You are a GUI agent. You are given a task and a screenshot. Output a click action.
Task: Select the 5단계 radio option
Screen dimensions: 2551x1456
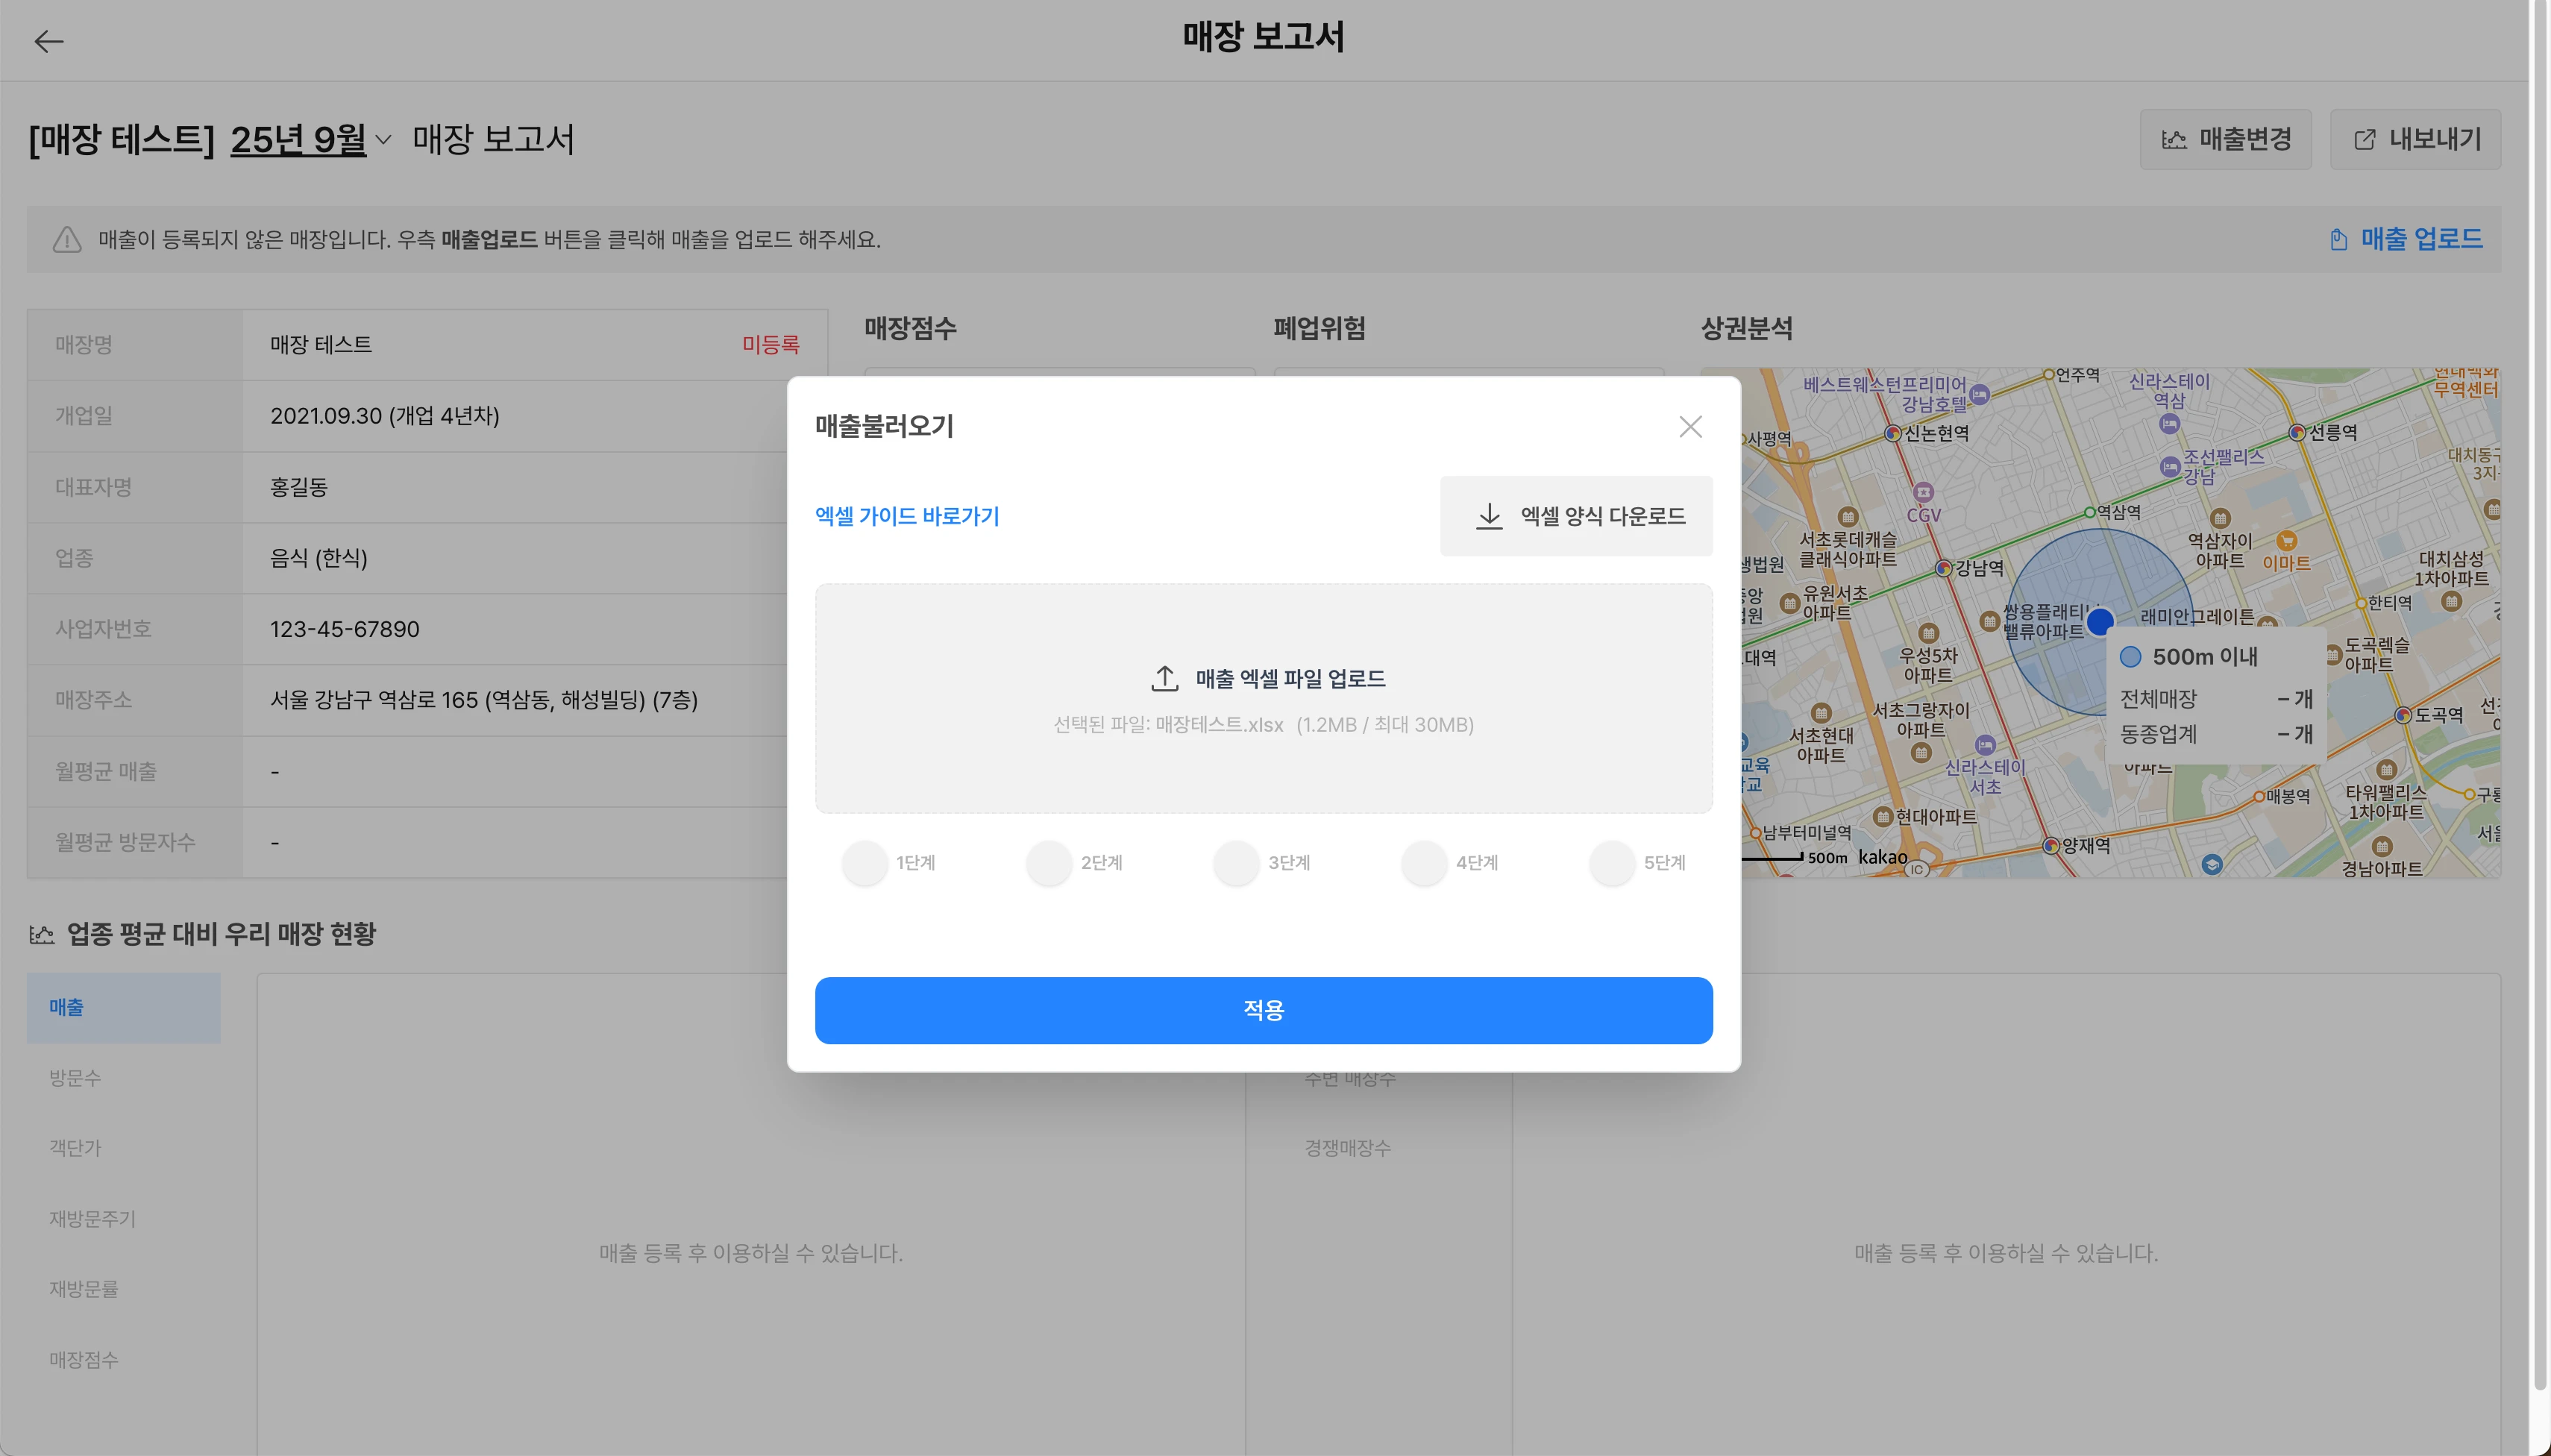(x=1612, y=862)
